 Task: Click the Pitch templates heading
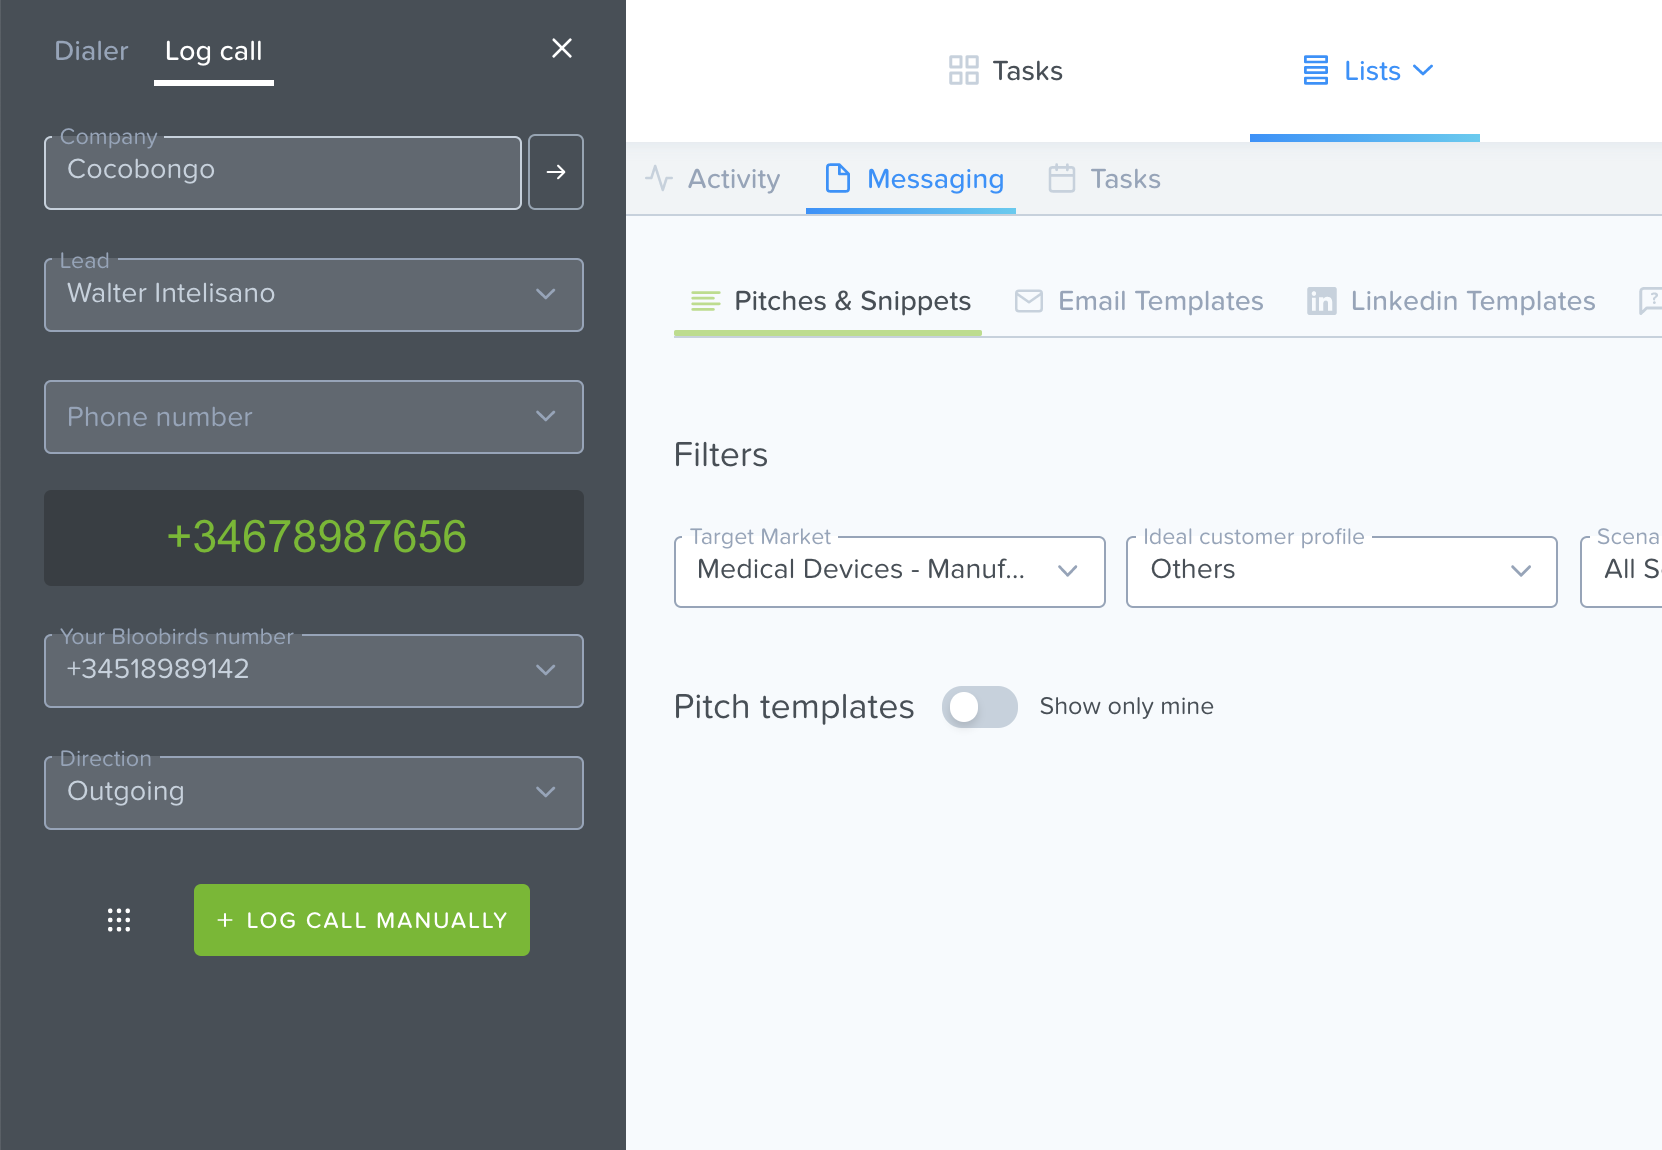point(794,707)
